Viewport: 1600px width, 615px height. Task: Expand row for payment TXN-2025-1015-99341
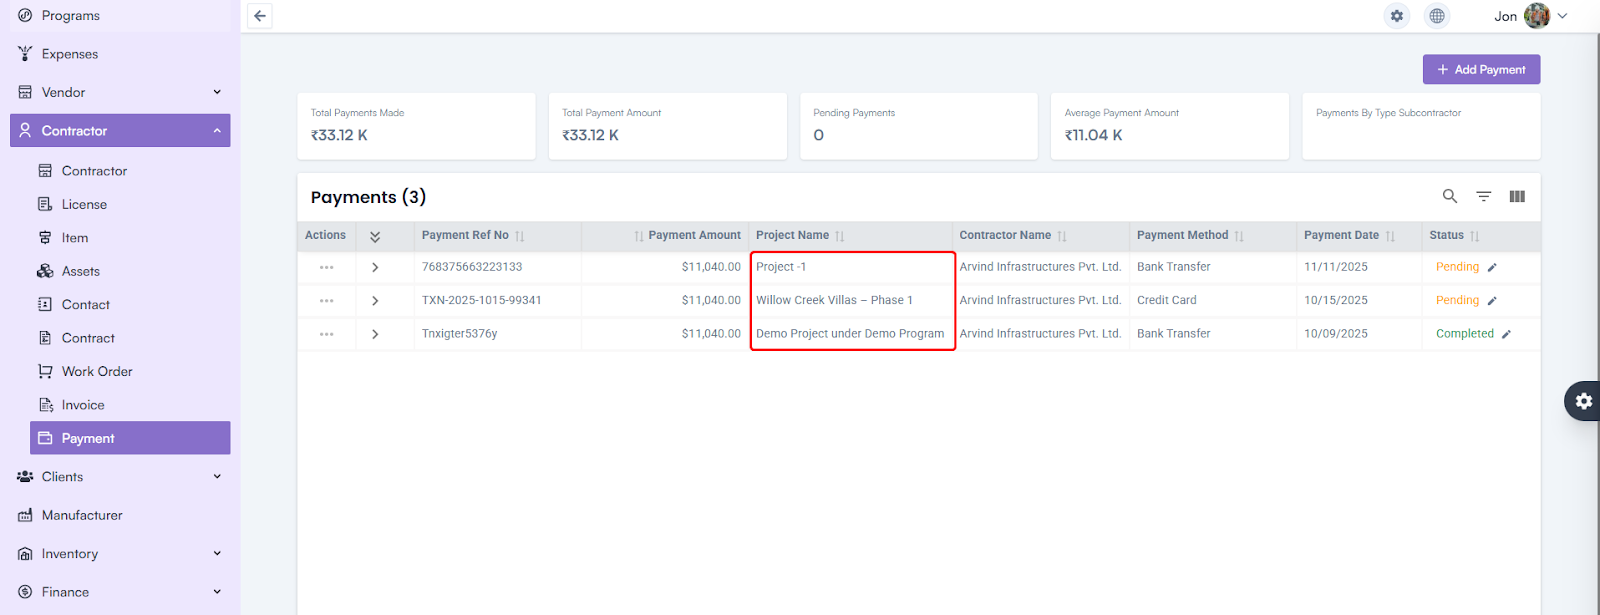click(x=375, y=301)
